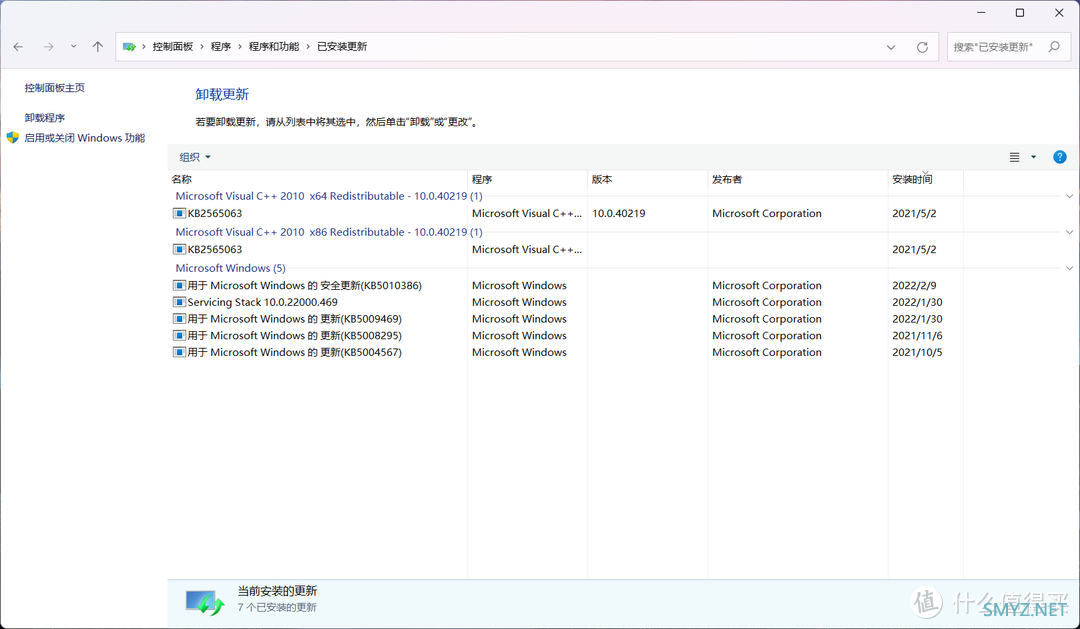Image resolution: width=1080 pixels, height=629 pixels.
Task: Collapse the Visual C++ 2010 x86 group chevron
Action: pyautogui.click(x=1070, y=232)
